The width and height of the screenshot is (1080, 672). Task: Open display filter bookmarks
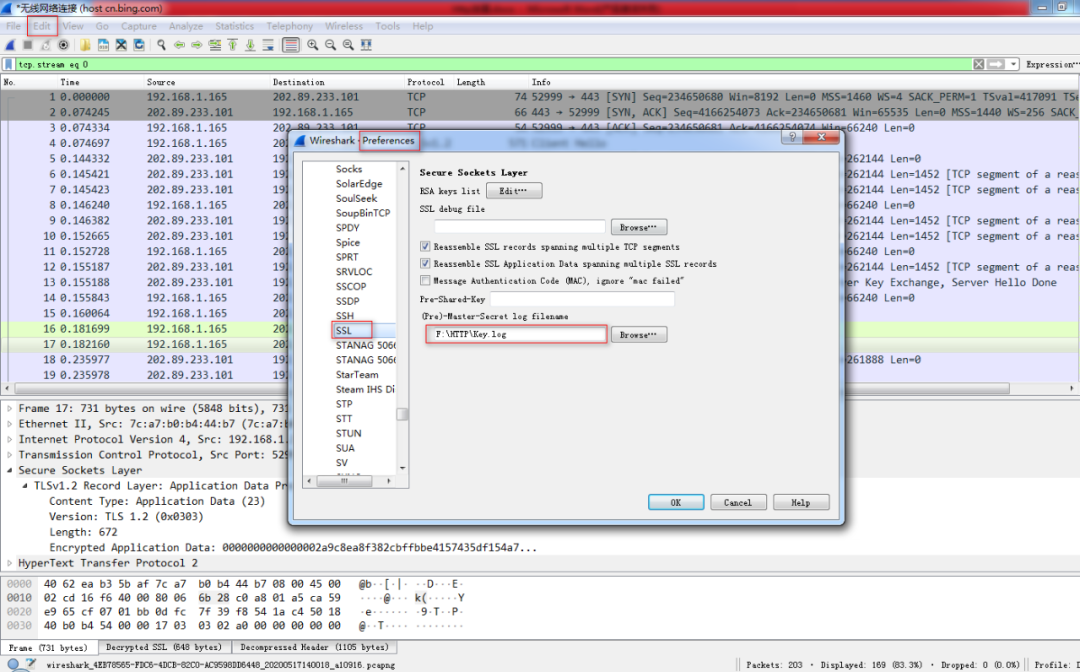pyautogui.click(x=9, y=64)
